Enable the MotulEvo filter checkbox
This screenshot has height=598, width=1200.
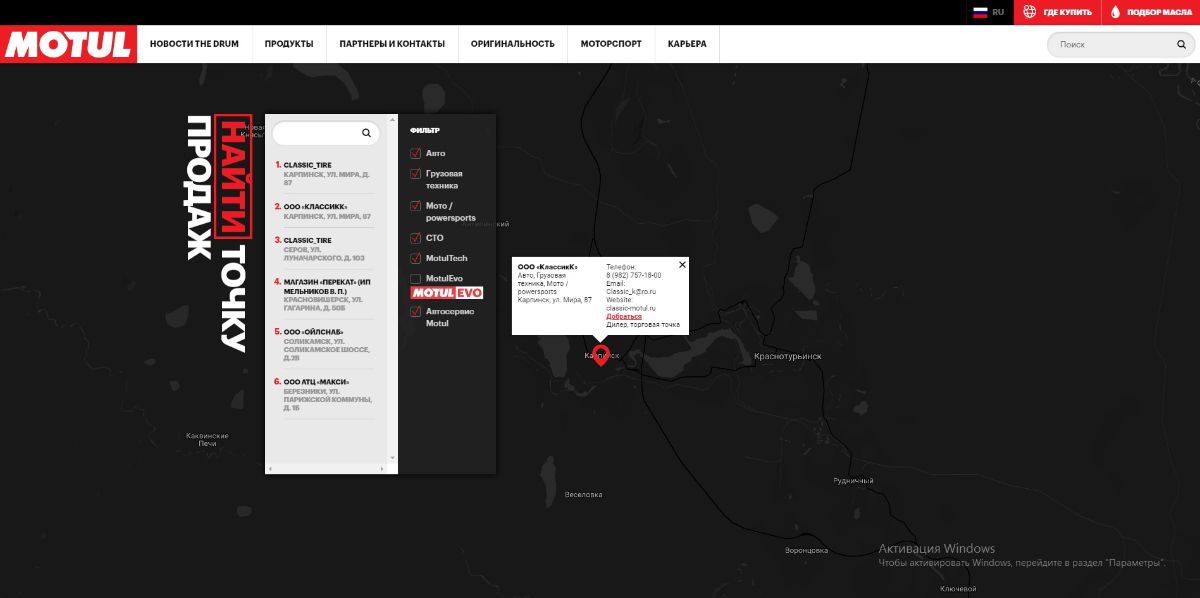416,278
